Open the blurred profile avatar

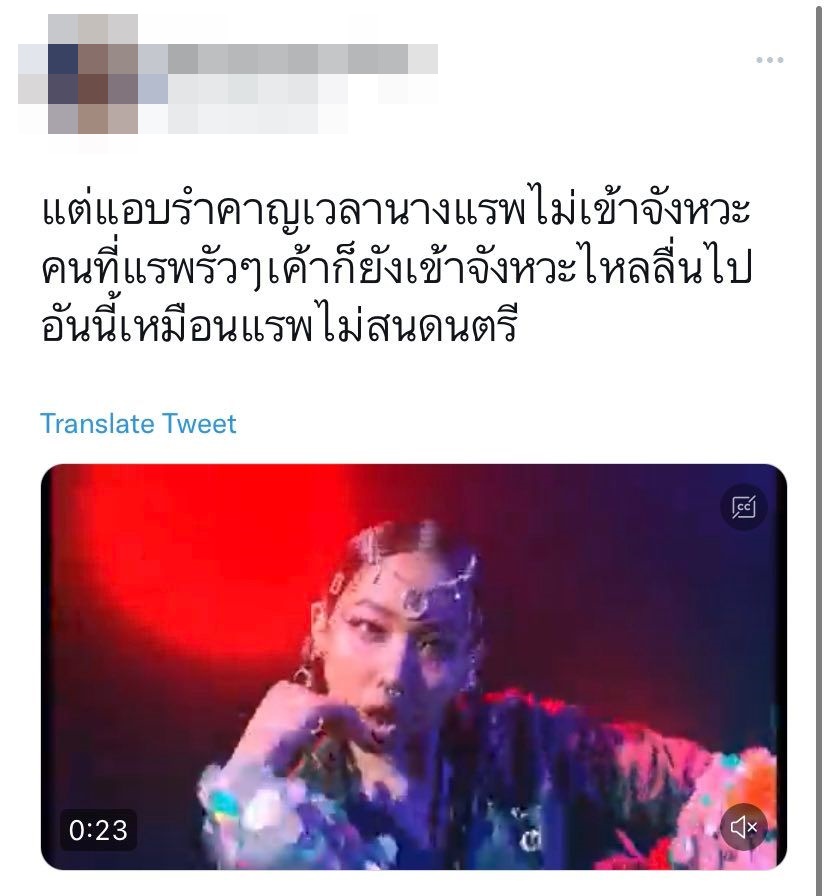click(x=93, y=74)
